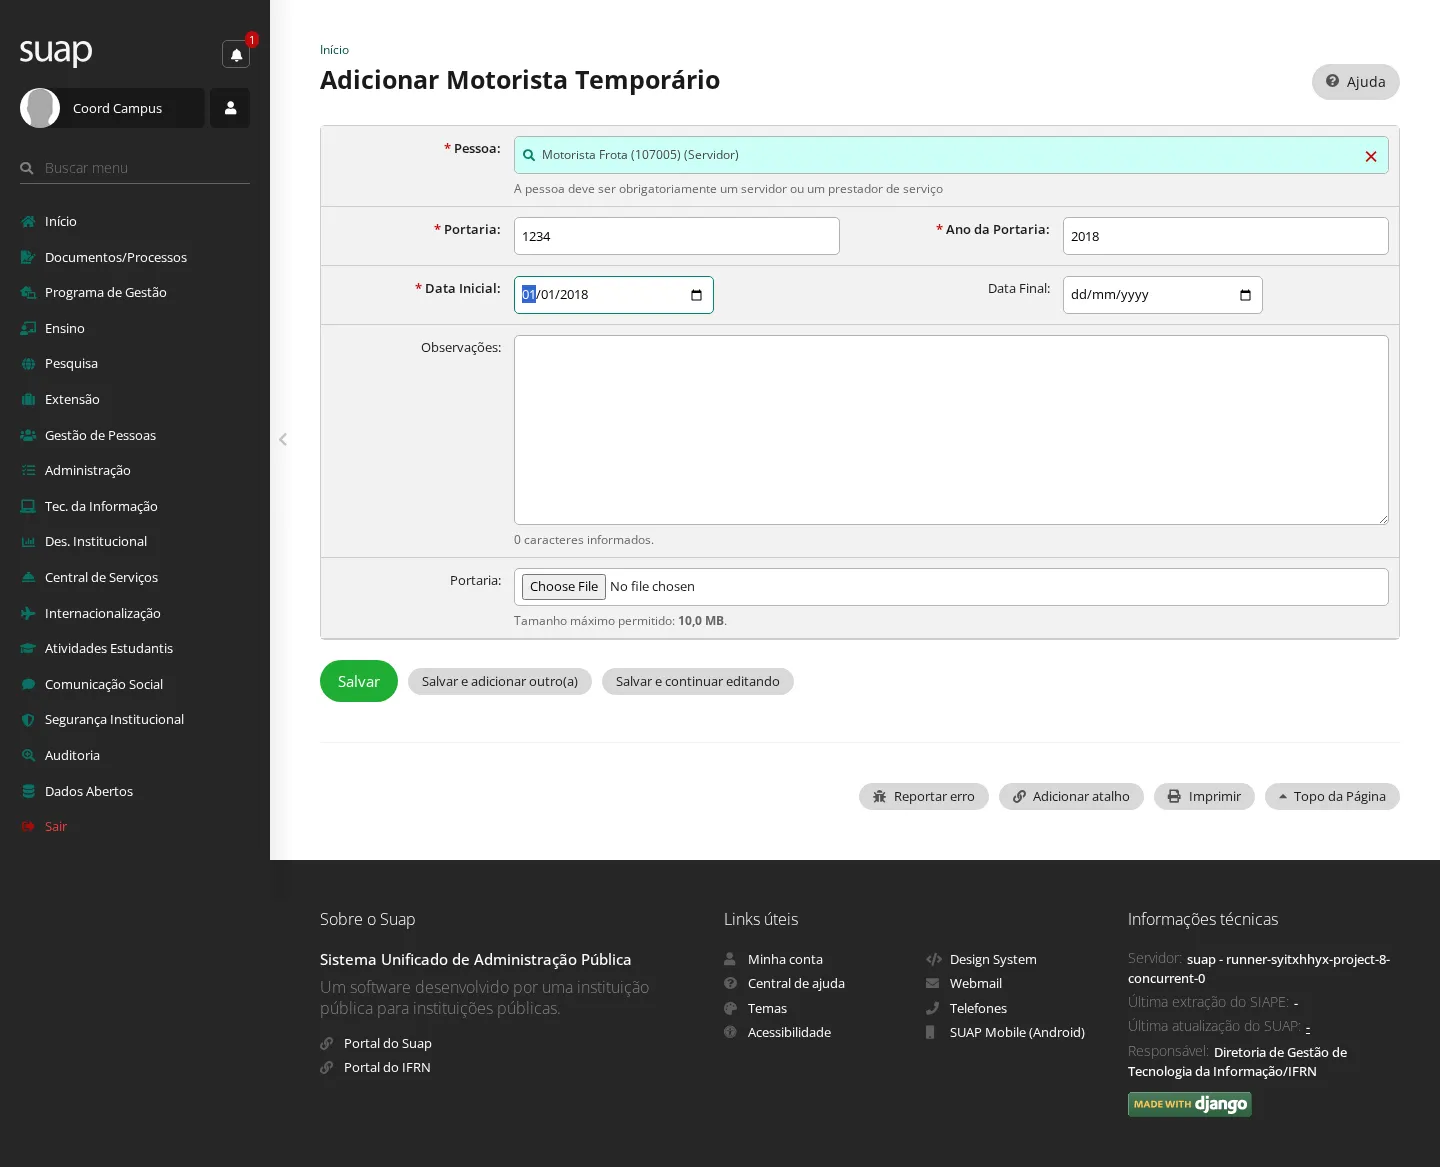Click the red Sair logout item
The width and height of the screenshot is (1440, 1167).
click(55, 826)
